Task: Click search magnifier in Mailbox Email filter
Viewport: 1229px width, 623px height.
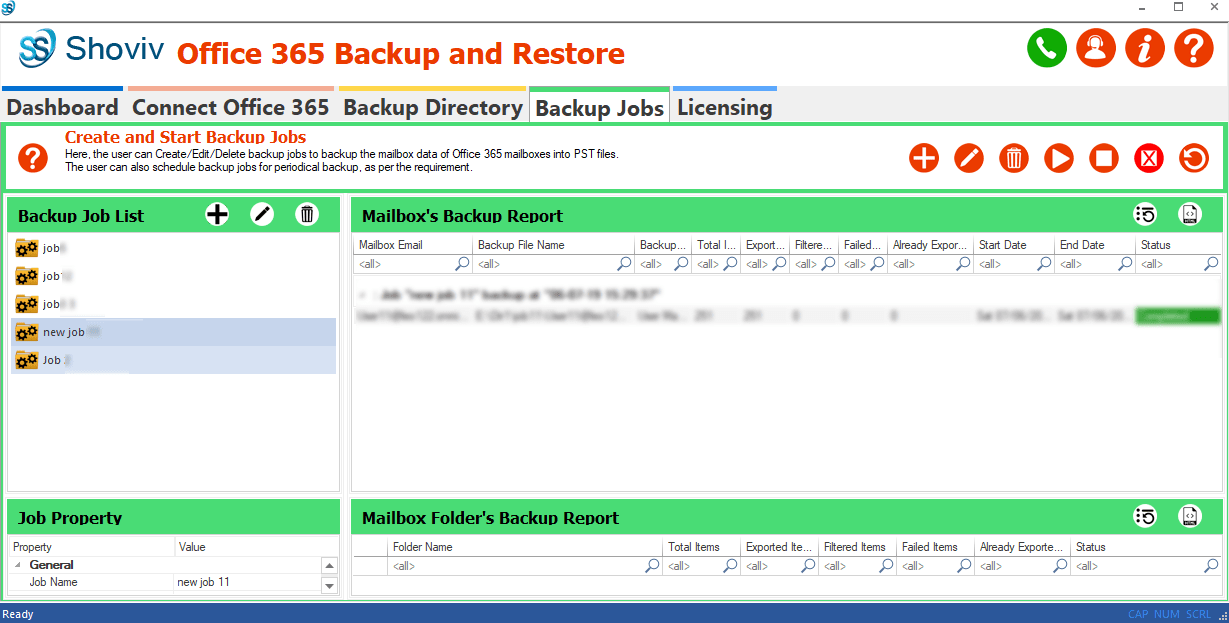Action: (462, 264)
